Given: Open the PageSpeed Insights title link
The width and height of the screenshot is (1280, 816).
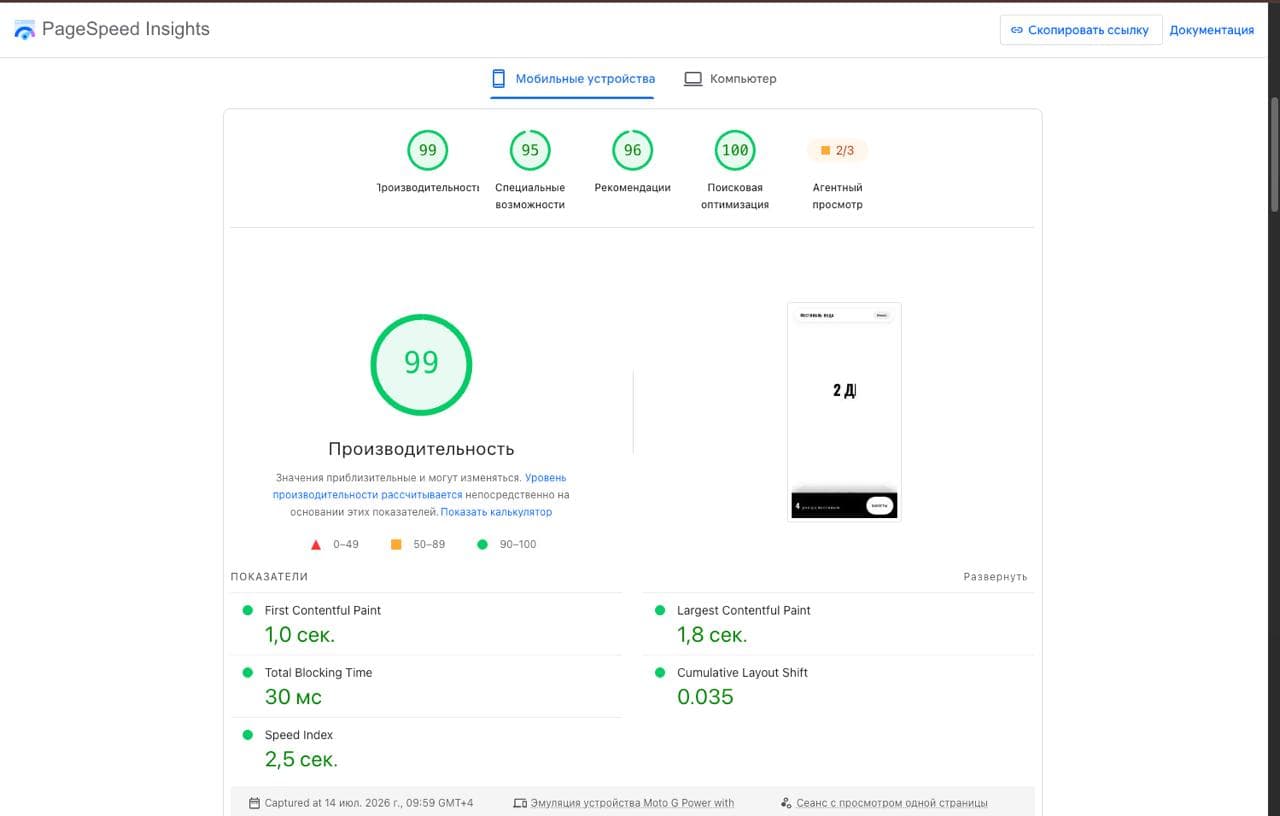Looking at the screenshot, I should 126,29.
